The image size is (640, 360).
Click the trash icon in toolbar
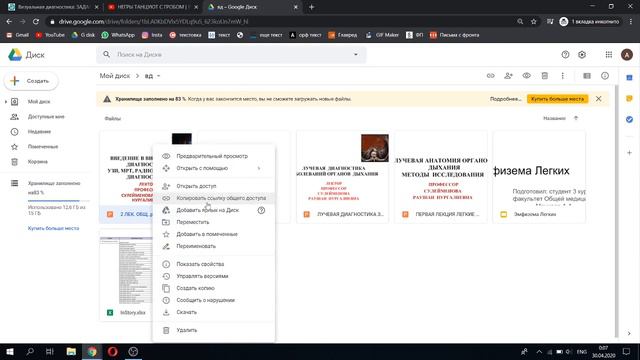[544, 76]
